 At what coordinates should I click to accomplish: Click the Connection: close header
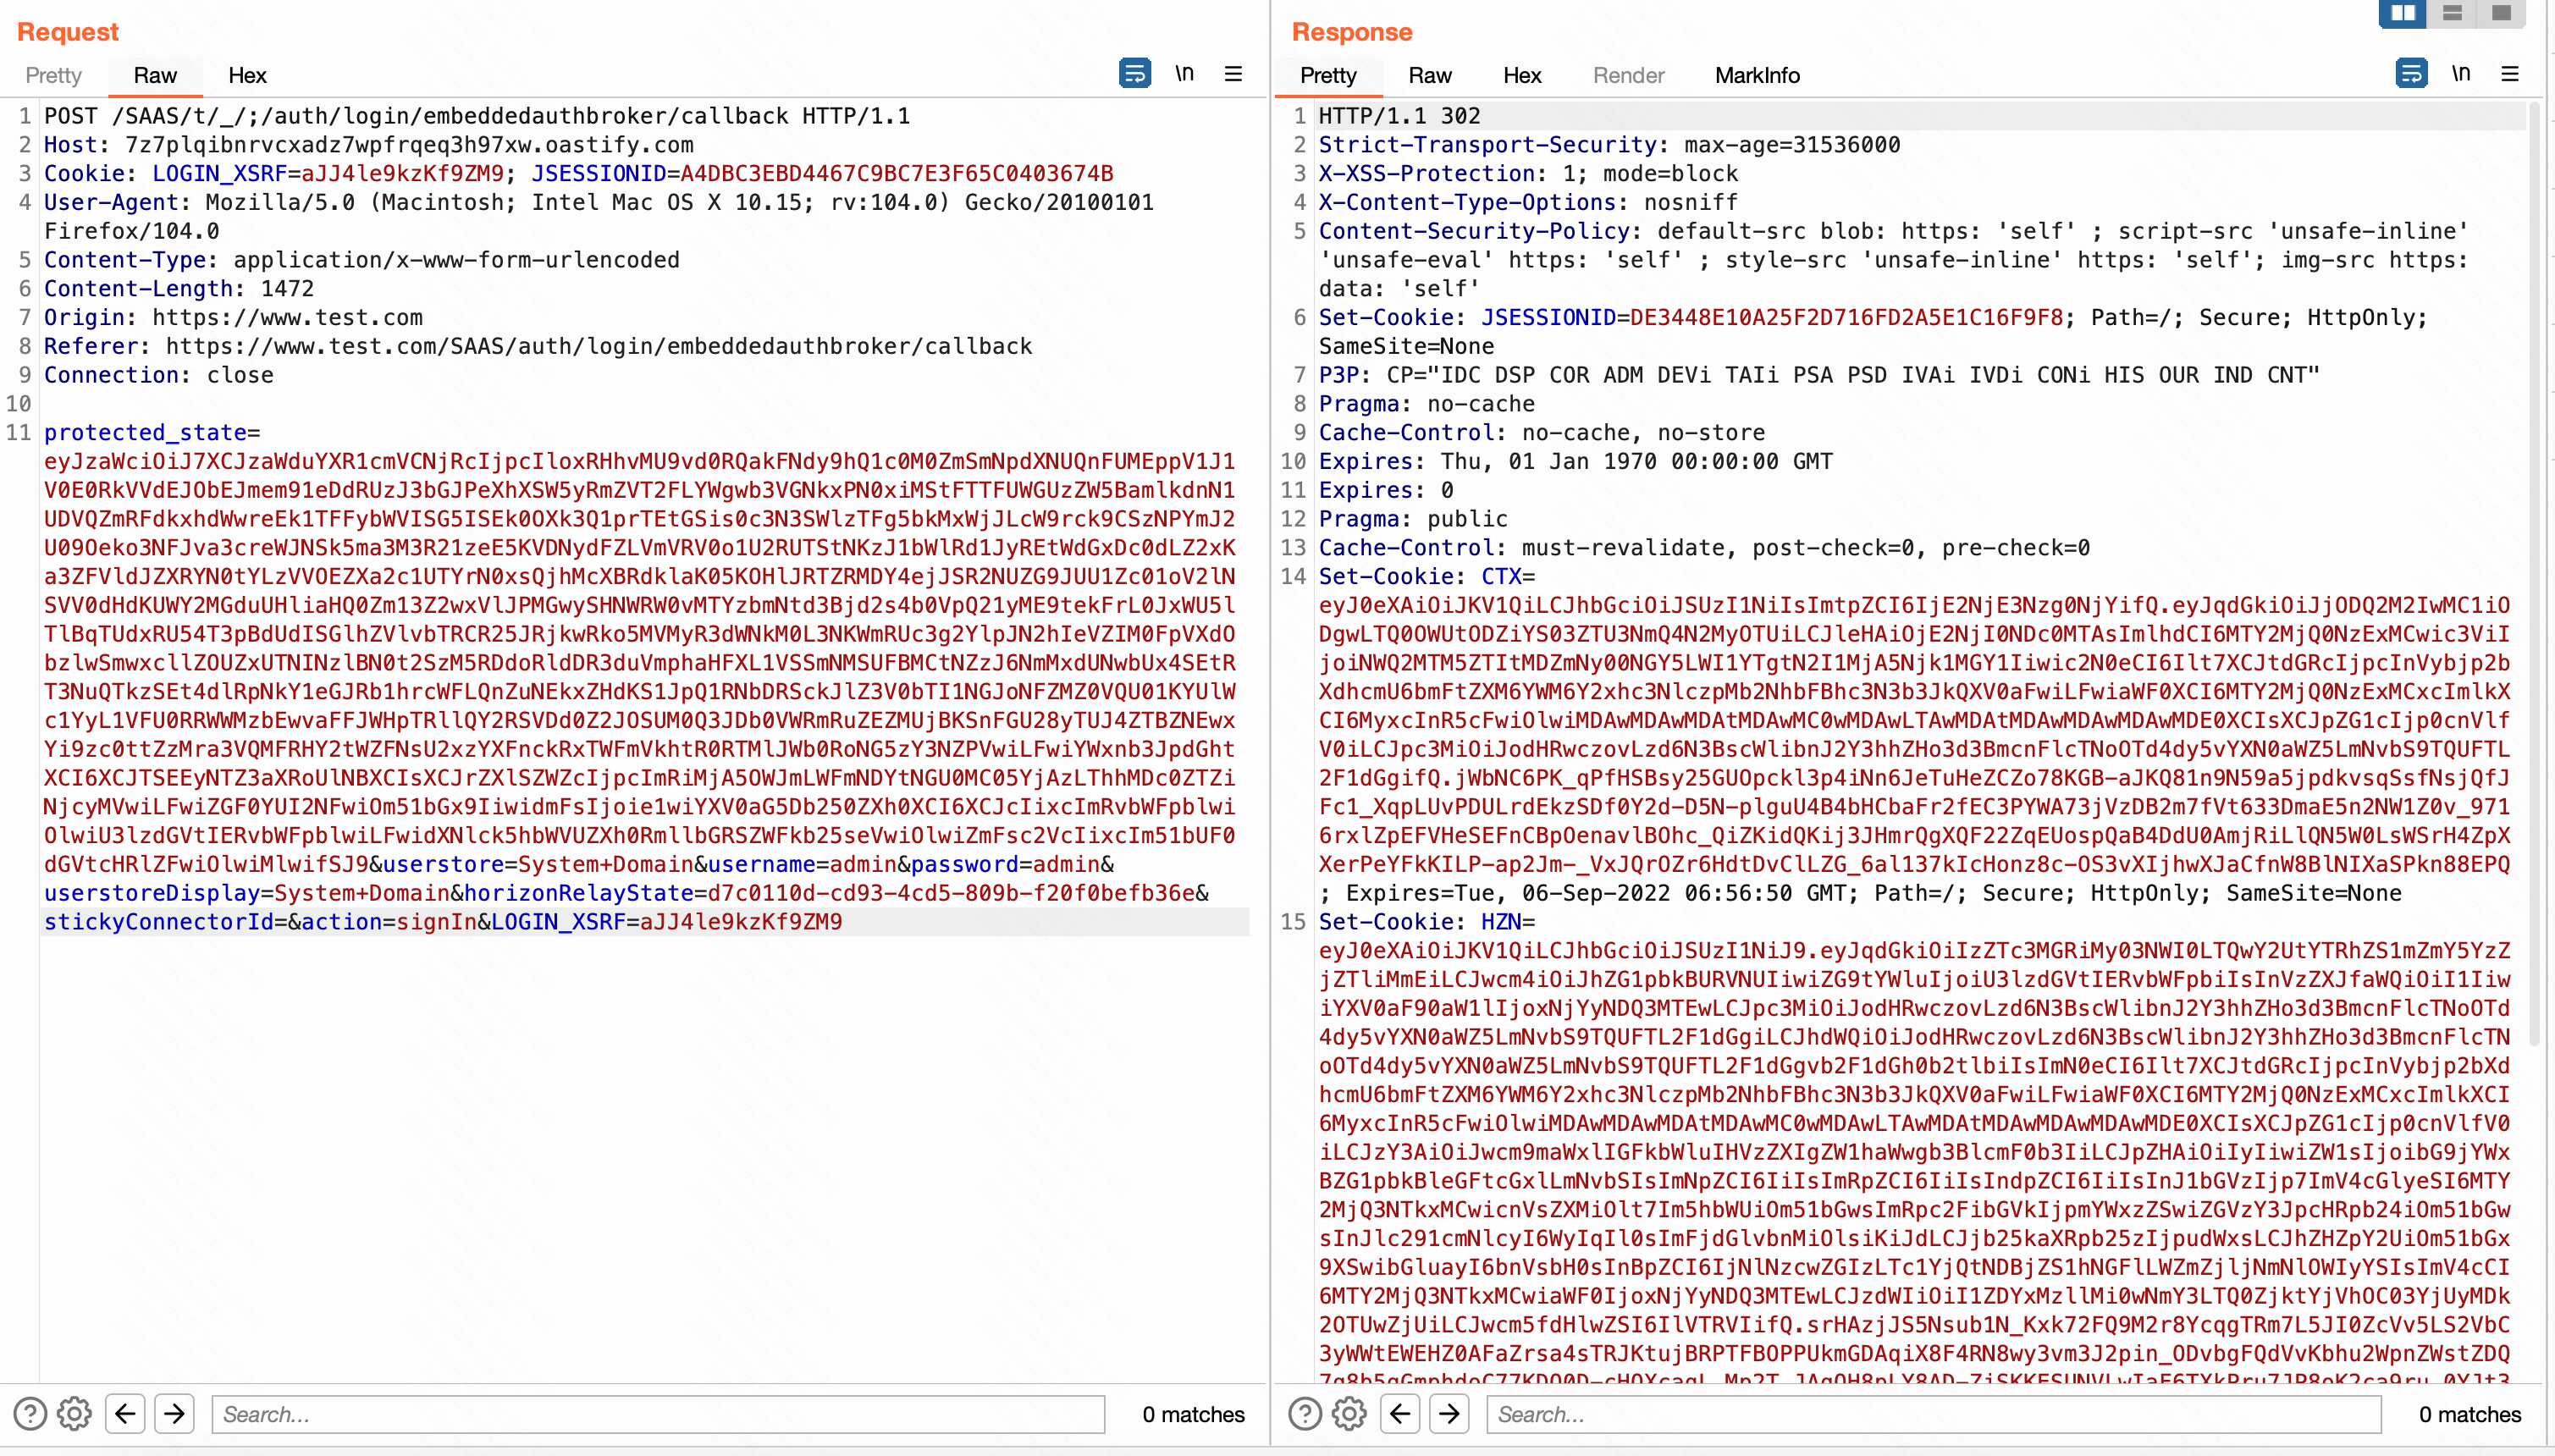pyautogui.click(x=159, y=375)
